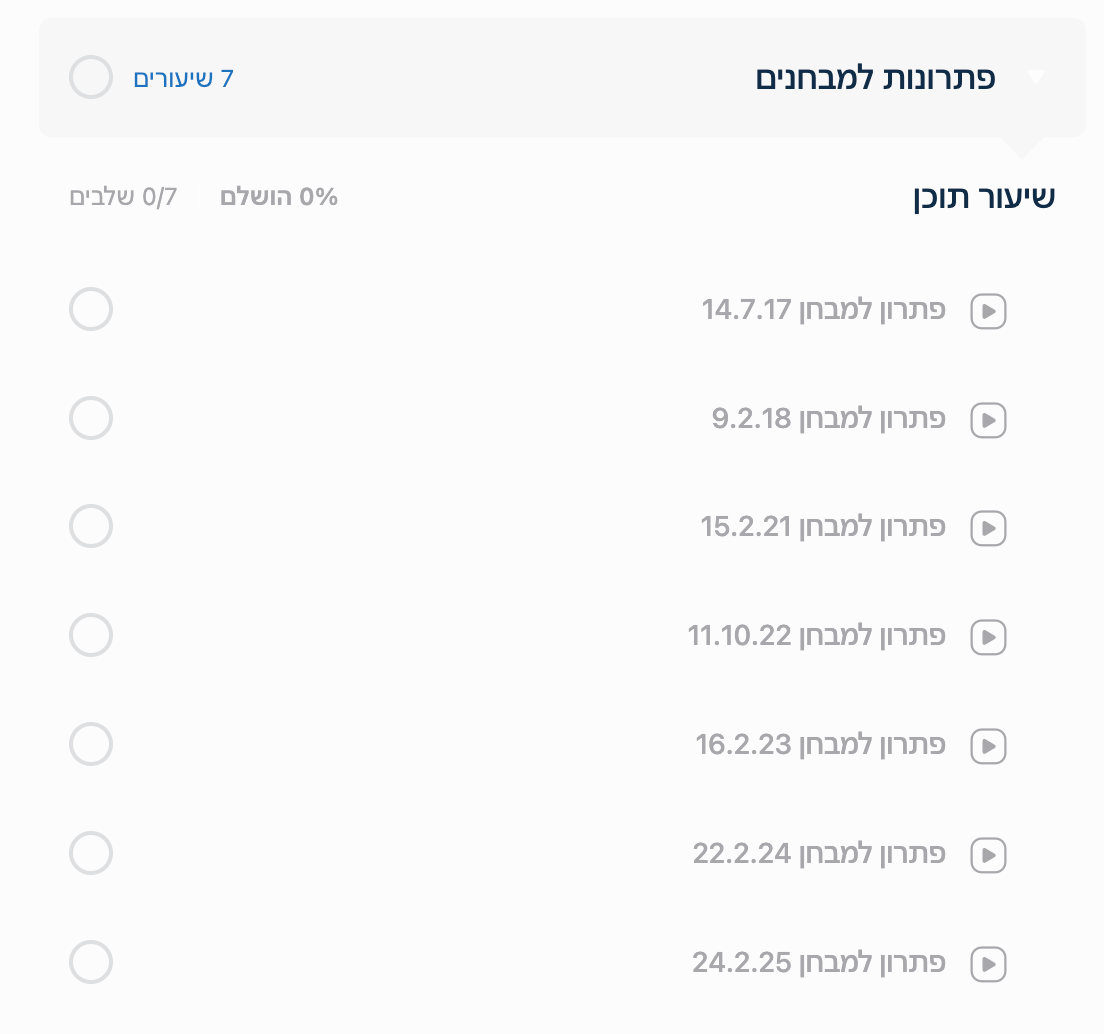
Task: Click the video icon for exam solution 15.2.21
Action: pyautogui.click(x=988, y=528)
